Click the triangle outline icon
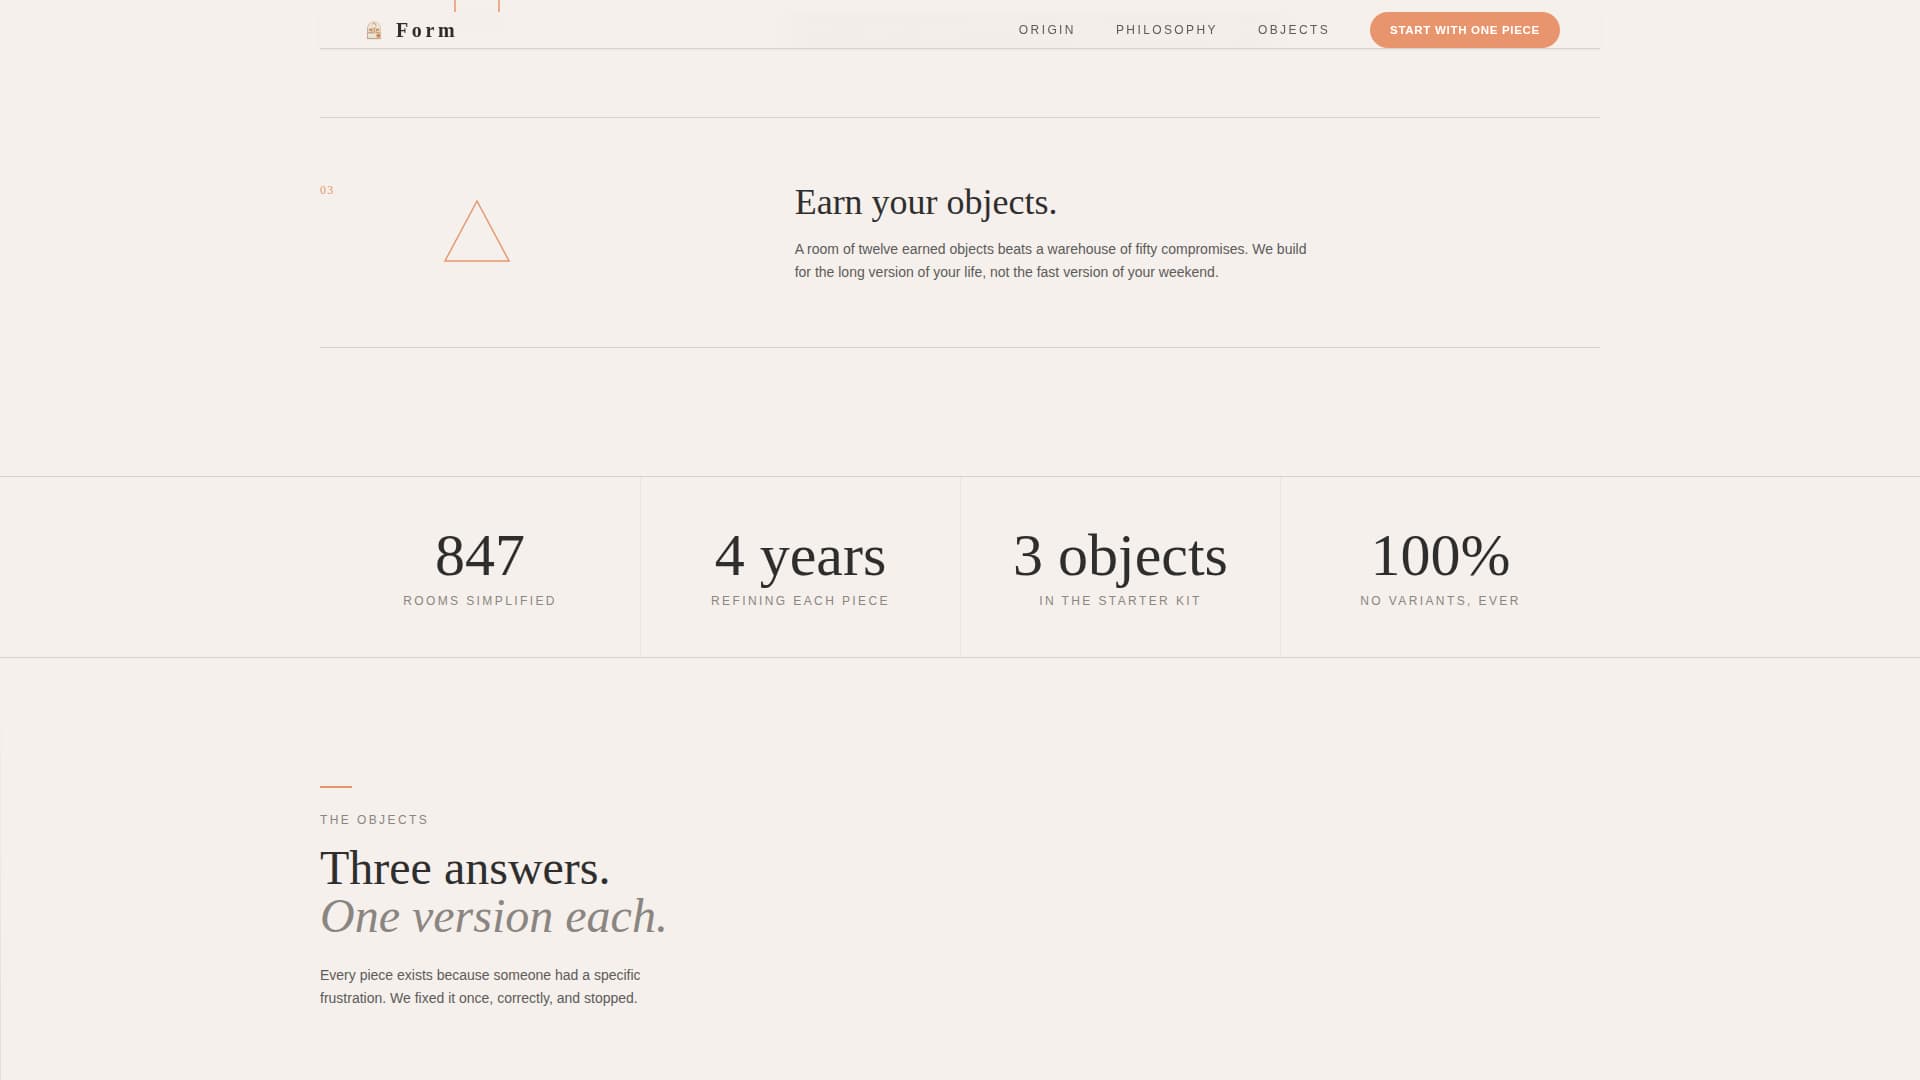The image size is (1920, 1080). 477,232
